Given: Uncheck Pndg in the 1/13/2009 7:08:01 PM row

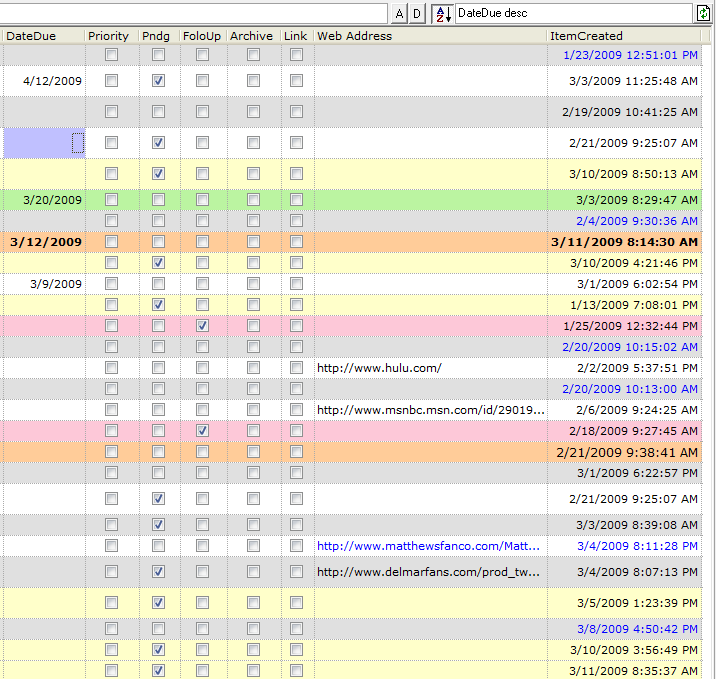Looking at the screenshot, I should point(158,305).
